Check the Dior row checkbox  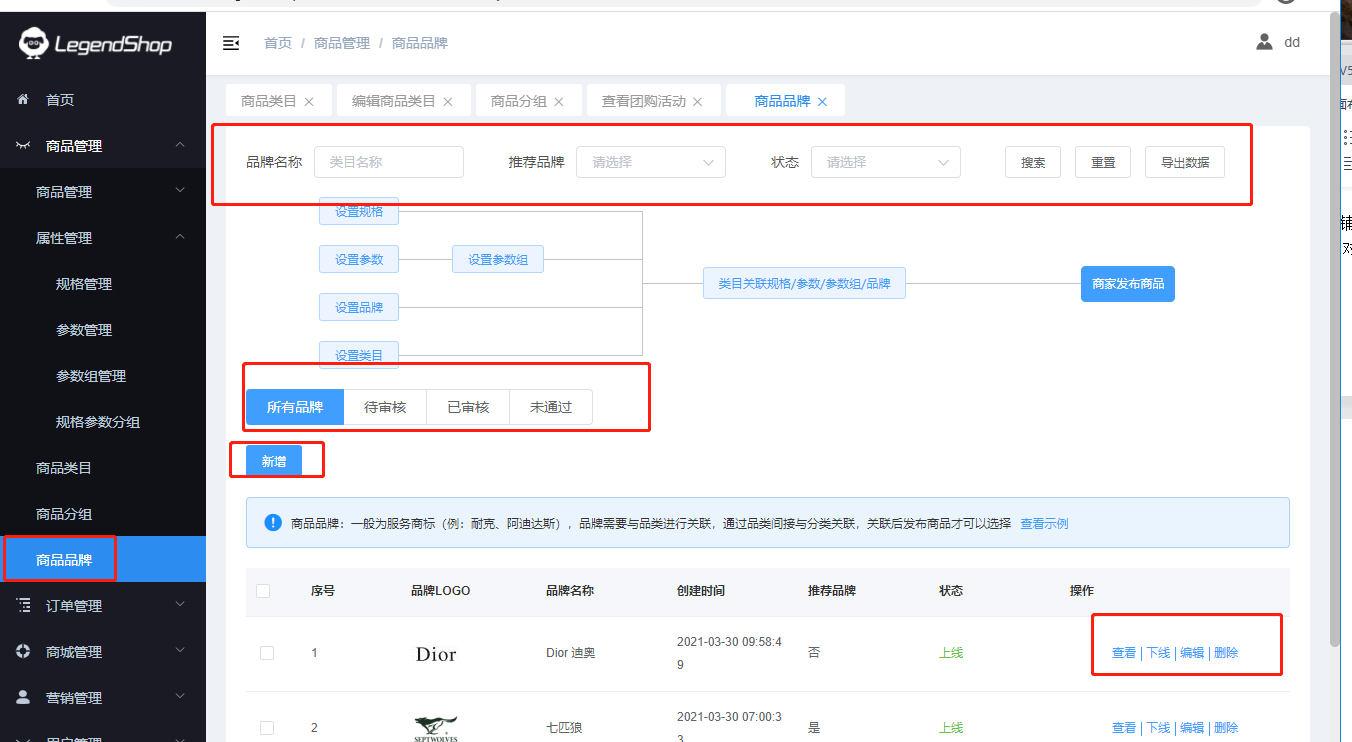267,653
